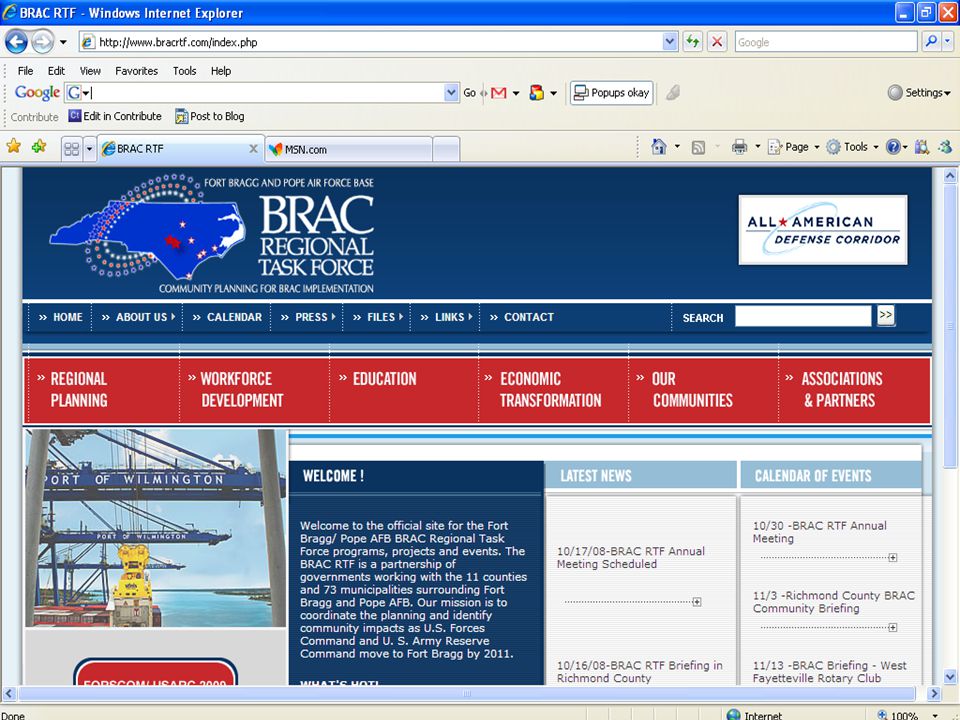Click the Messenger icon in command bar

pos(945,147)
